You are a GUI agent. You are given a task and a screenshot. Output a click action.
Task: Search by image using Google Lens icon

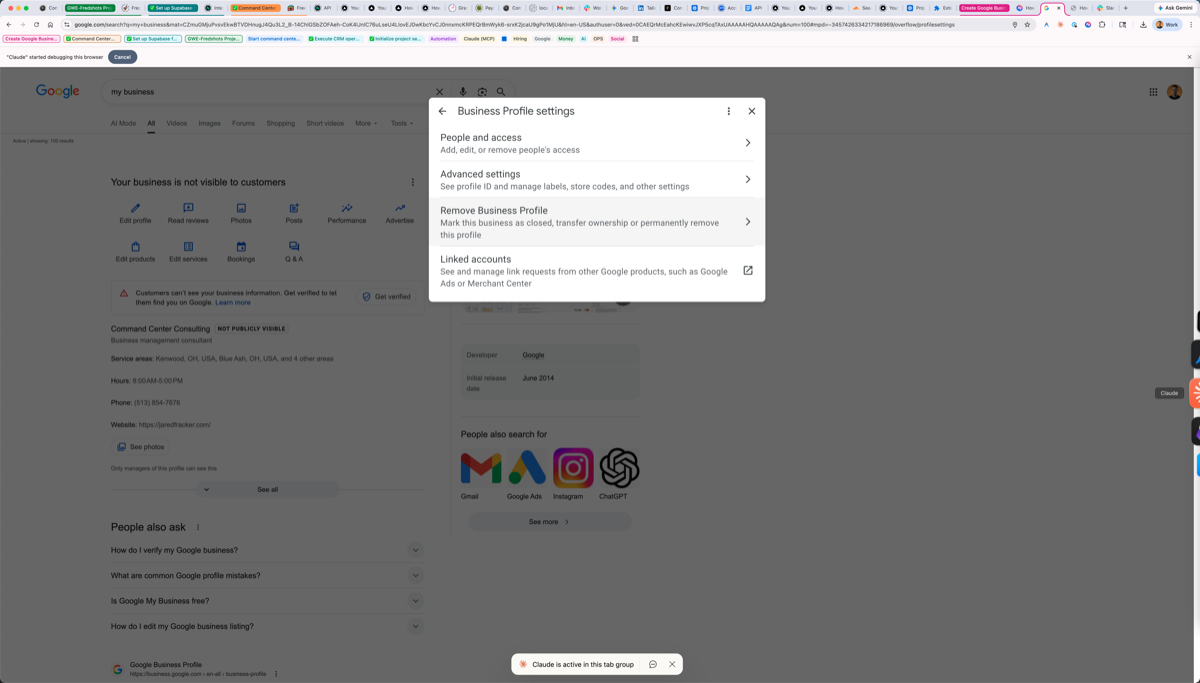[481, 91]
